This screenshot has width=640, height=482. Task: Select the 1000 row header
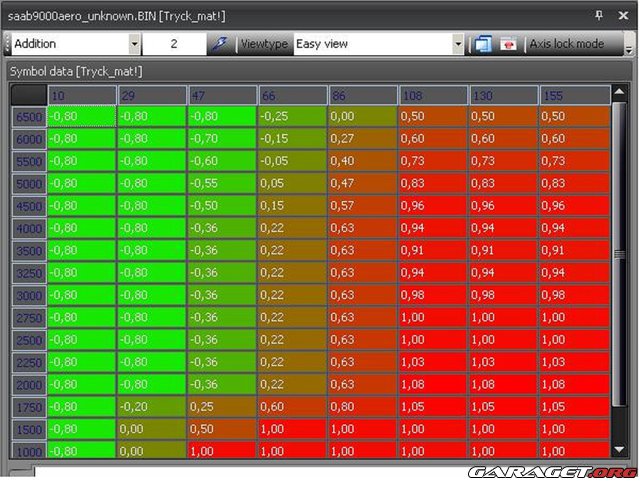click(x=29, y=450)
